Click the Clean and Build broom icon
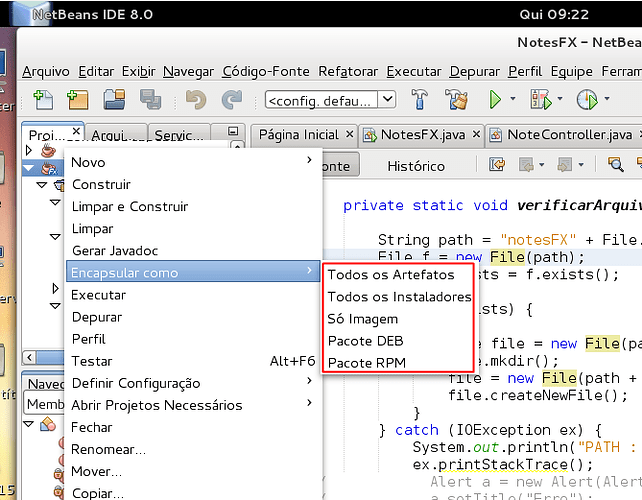This screenshot has height=500, width=642. point(456,100)
